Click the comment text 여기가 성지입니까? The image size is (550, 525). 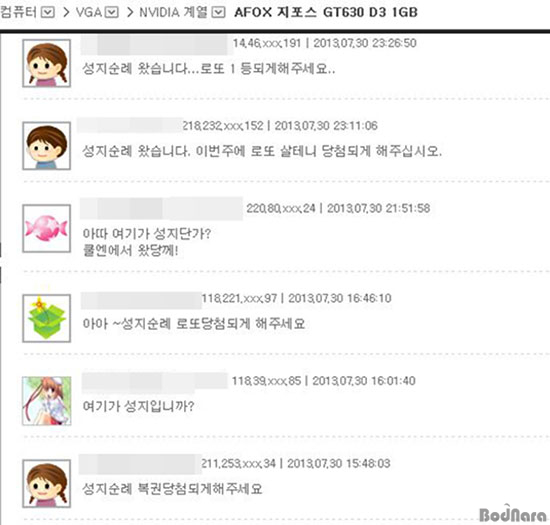click(x=138, y=406)
